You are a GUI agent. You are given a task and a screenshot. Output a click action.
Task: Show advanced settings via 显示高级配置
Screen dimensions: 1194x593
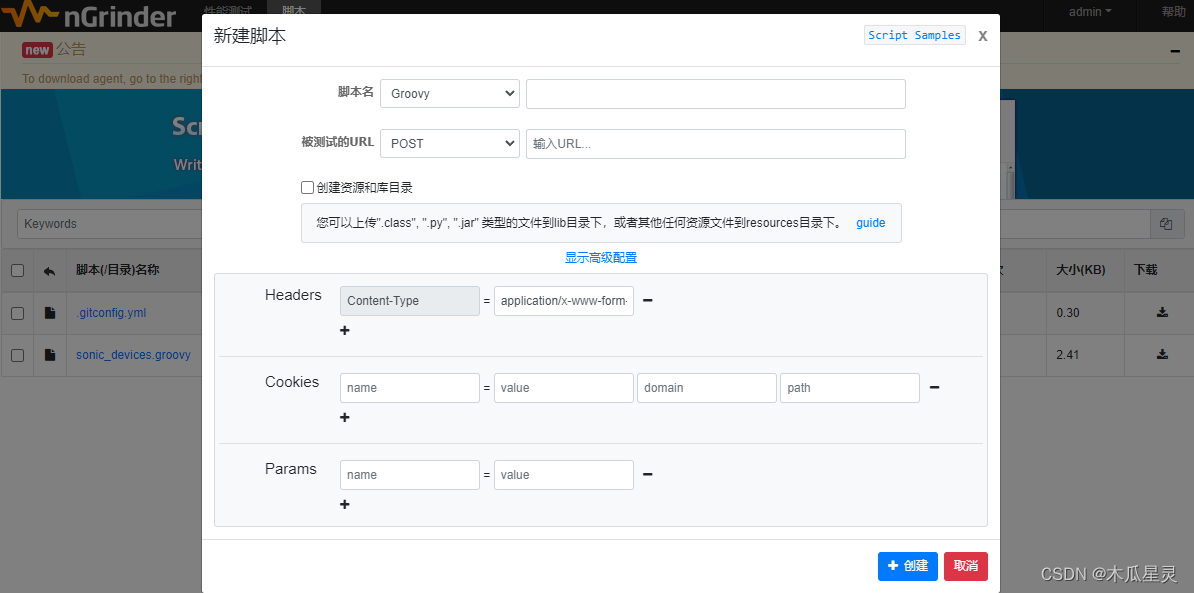(600, 256)
